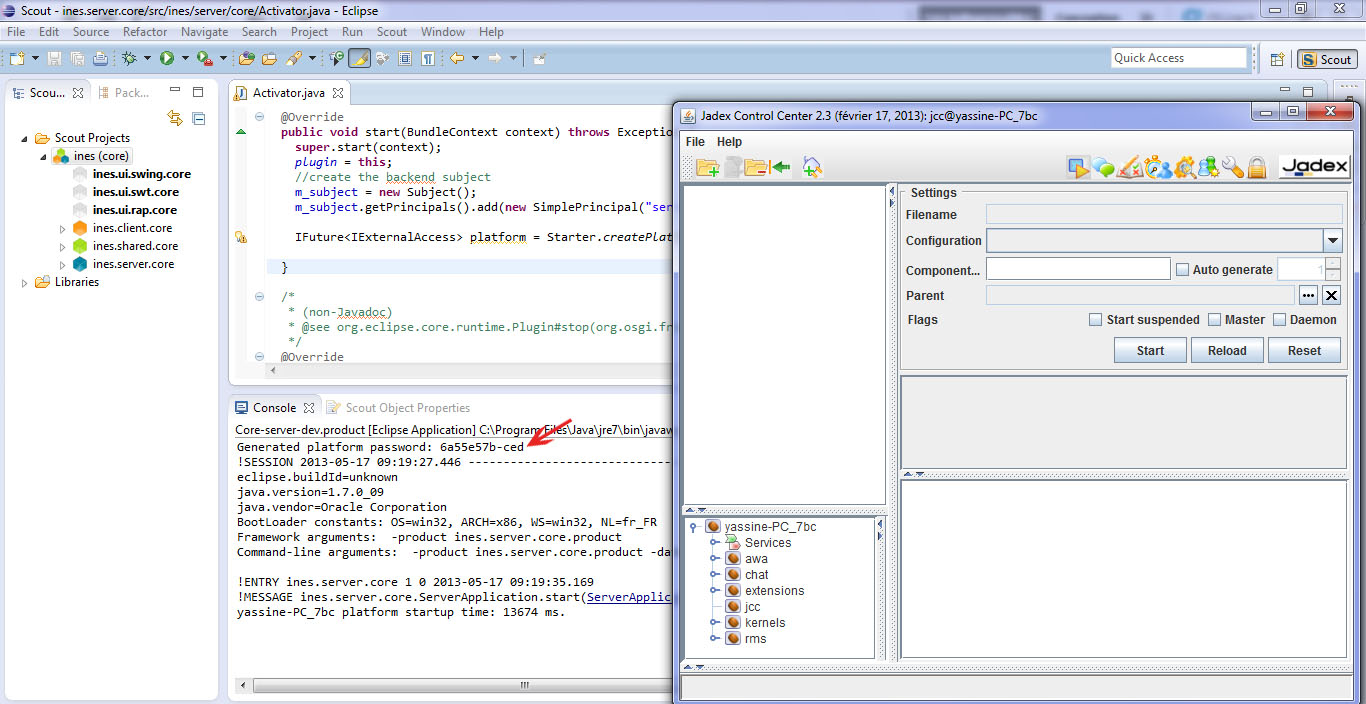
Task: Click the green left-arrow icon in Jadex toolbar
Action: coord(780,168)
